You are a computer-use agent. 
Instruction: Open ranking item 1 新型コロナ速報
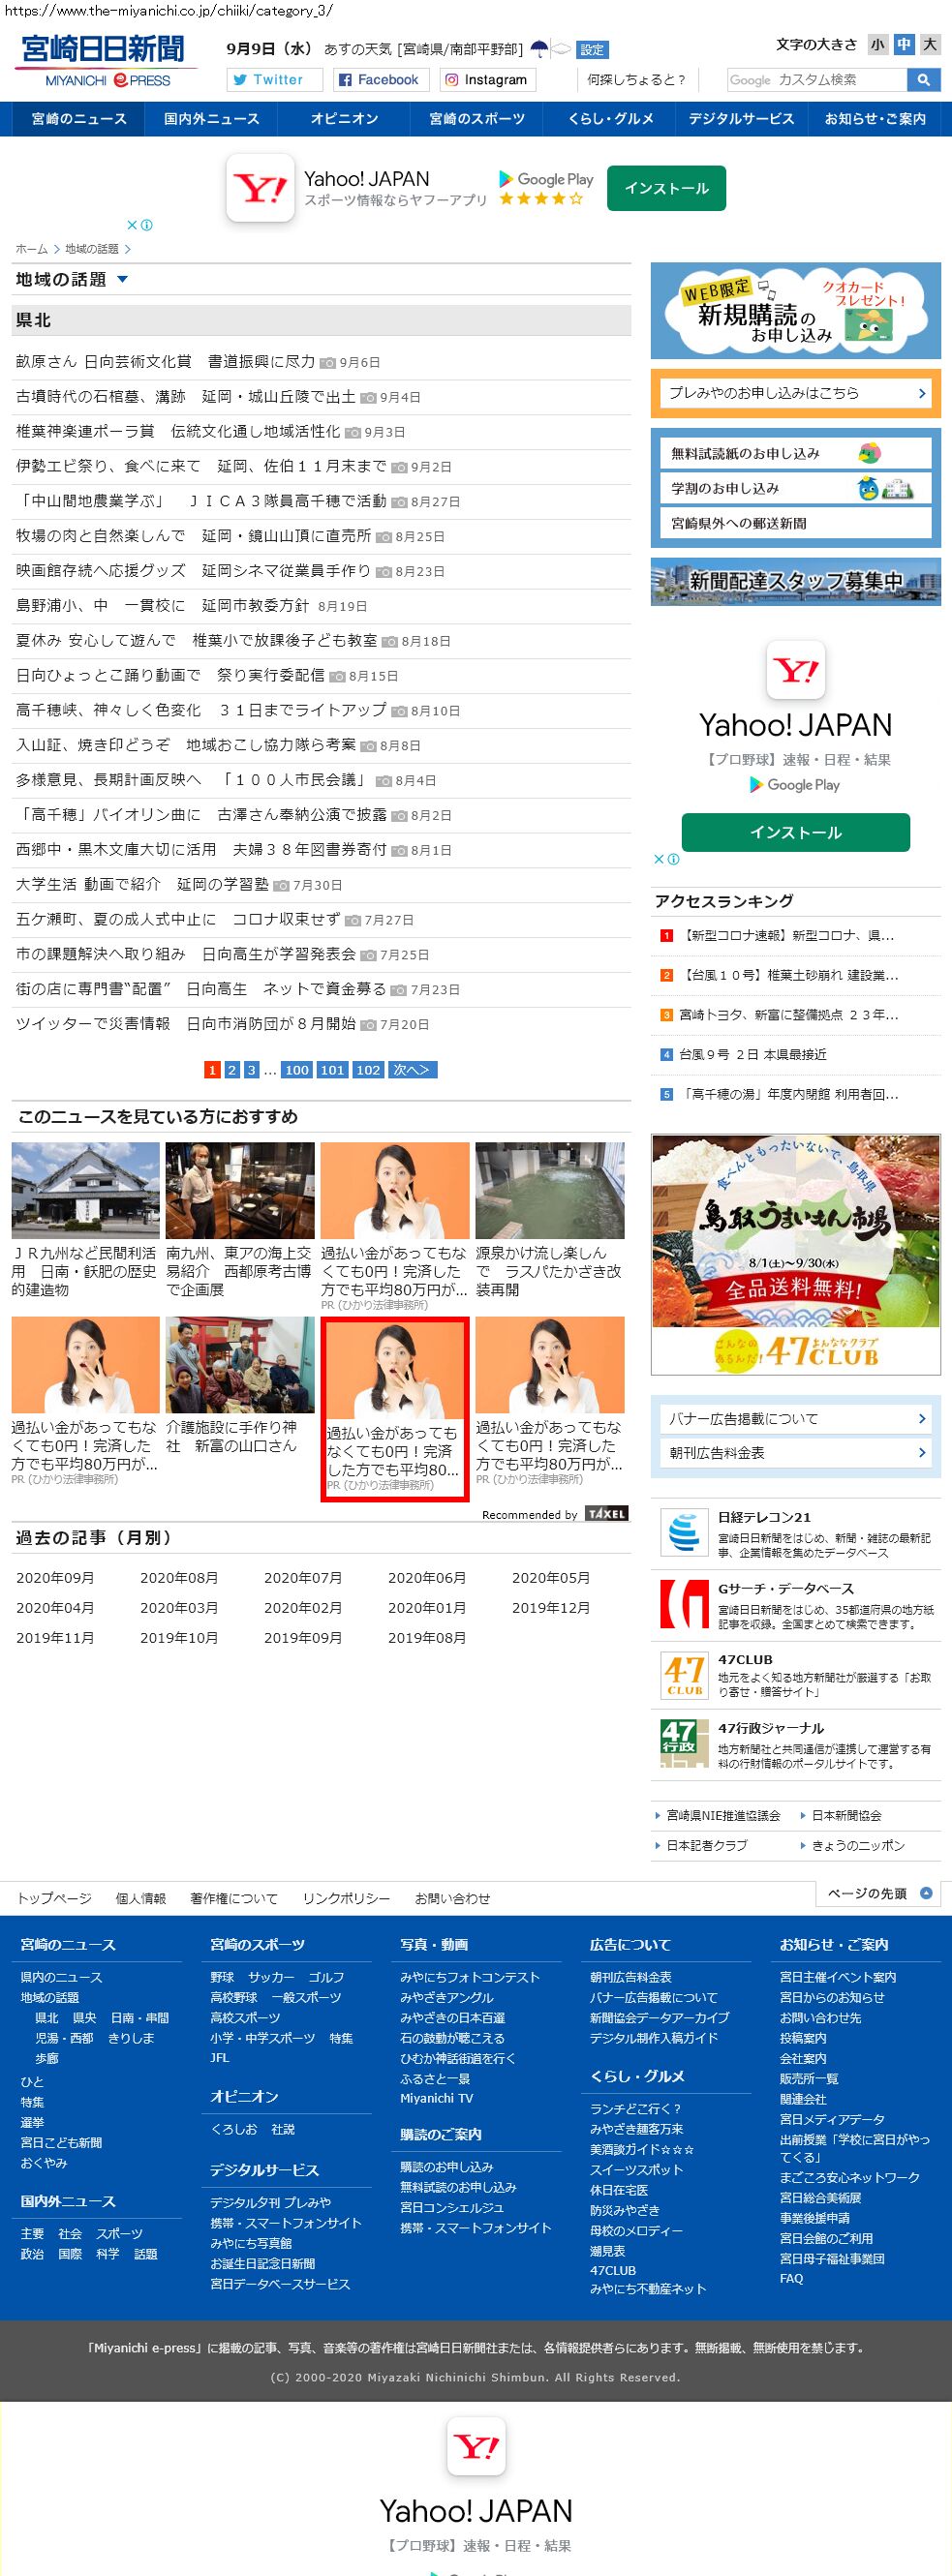click(788, 935)
